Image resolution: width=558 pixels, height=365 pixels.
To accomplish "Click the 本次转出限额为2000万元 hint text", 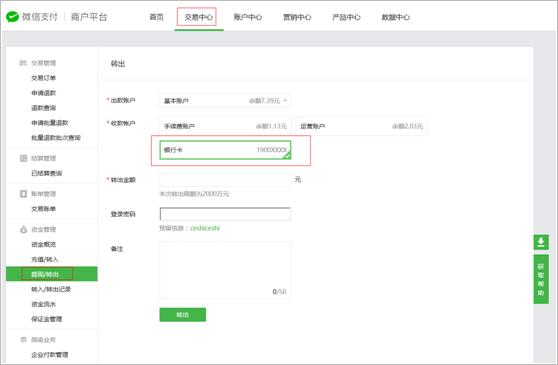I will click(194, 194).
